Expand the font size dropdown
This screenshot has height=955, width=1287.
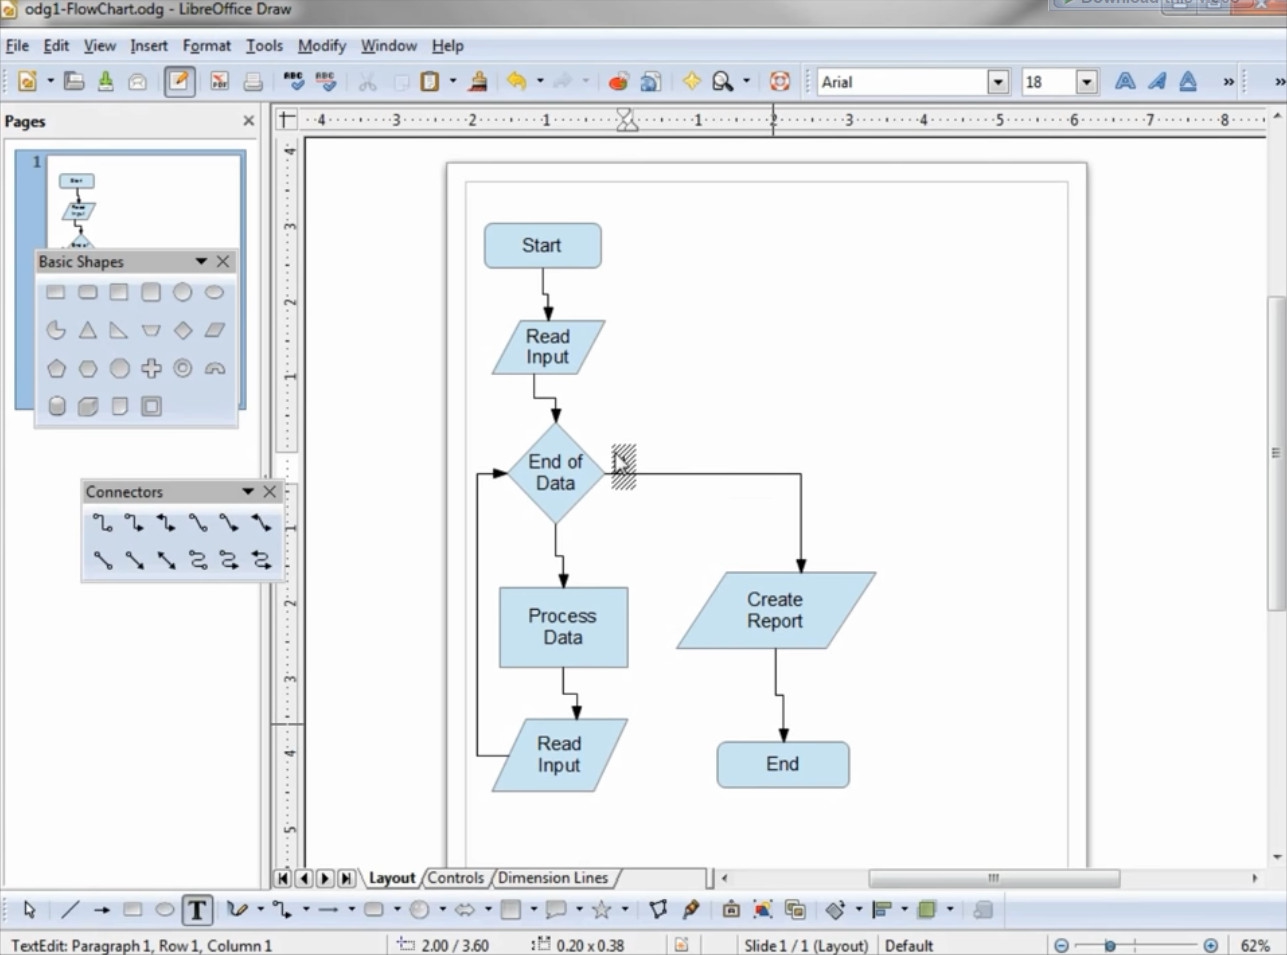click(1086, 82)
